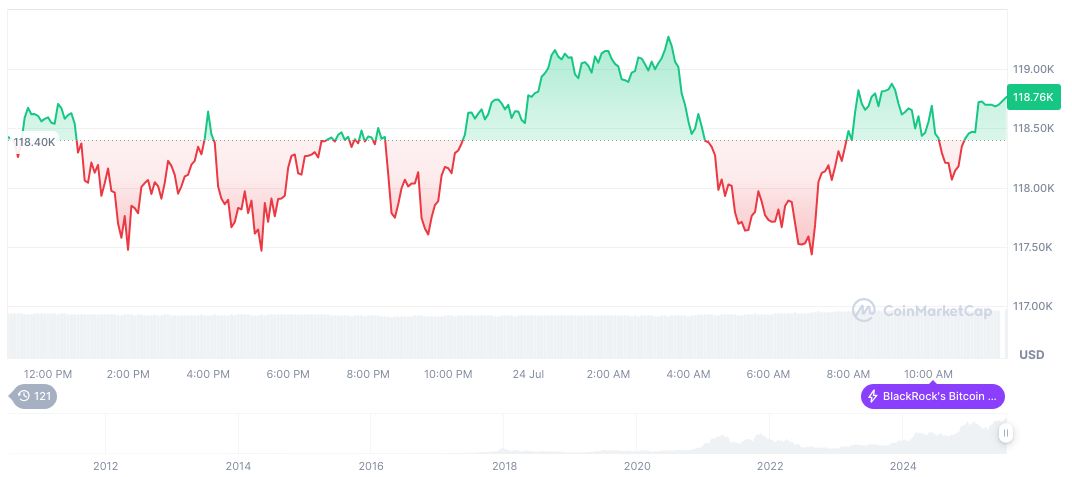Image resolution: width=1072 pixels, height=477 pixels.
Task: Click the range slider handle on the navigator
Action: (1006, 433)
